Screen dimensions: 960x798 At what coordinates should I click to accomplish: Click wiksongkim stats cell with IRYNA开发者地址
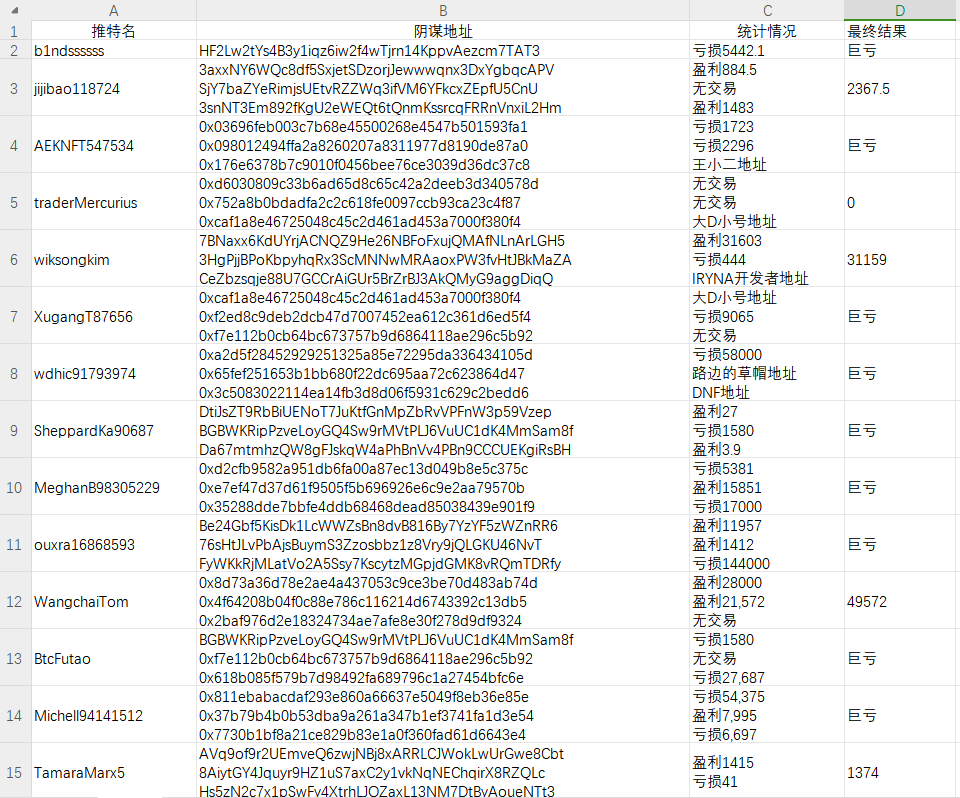pyautogui.click(x=767, y=259)
